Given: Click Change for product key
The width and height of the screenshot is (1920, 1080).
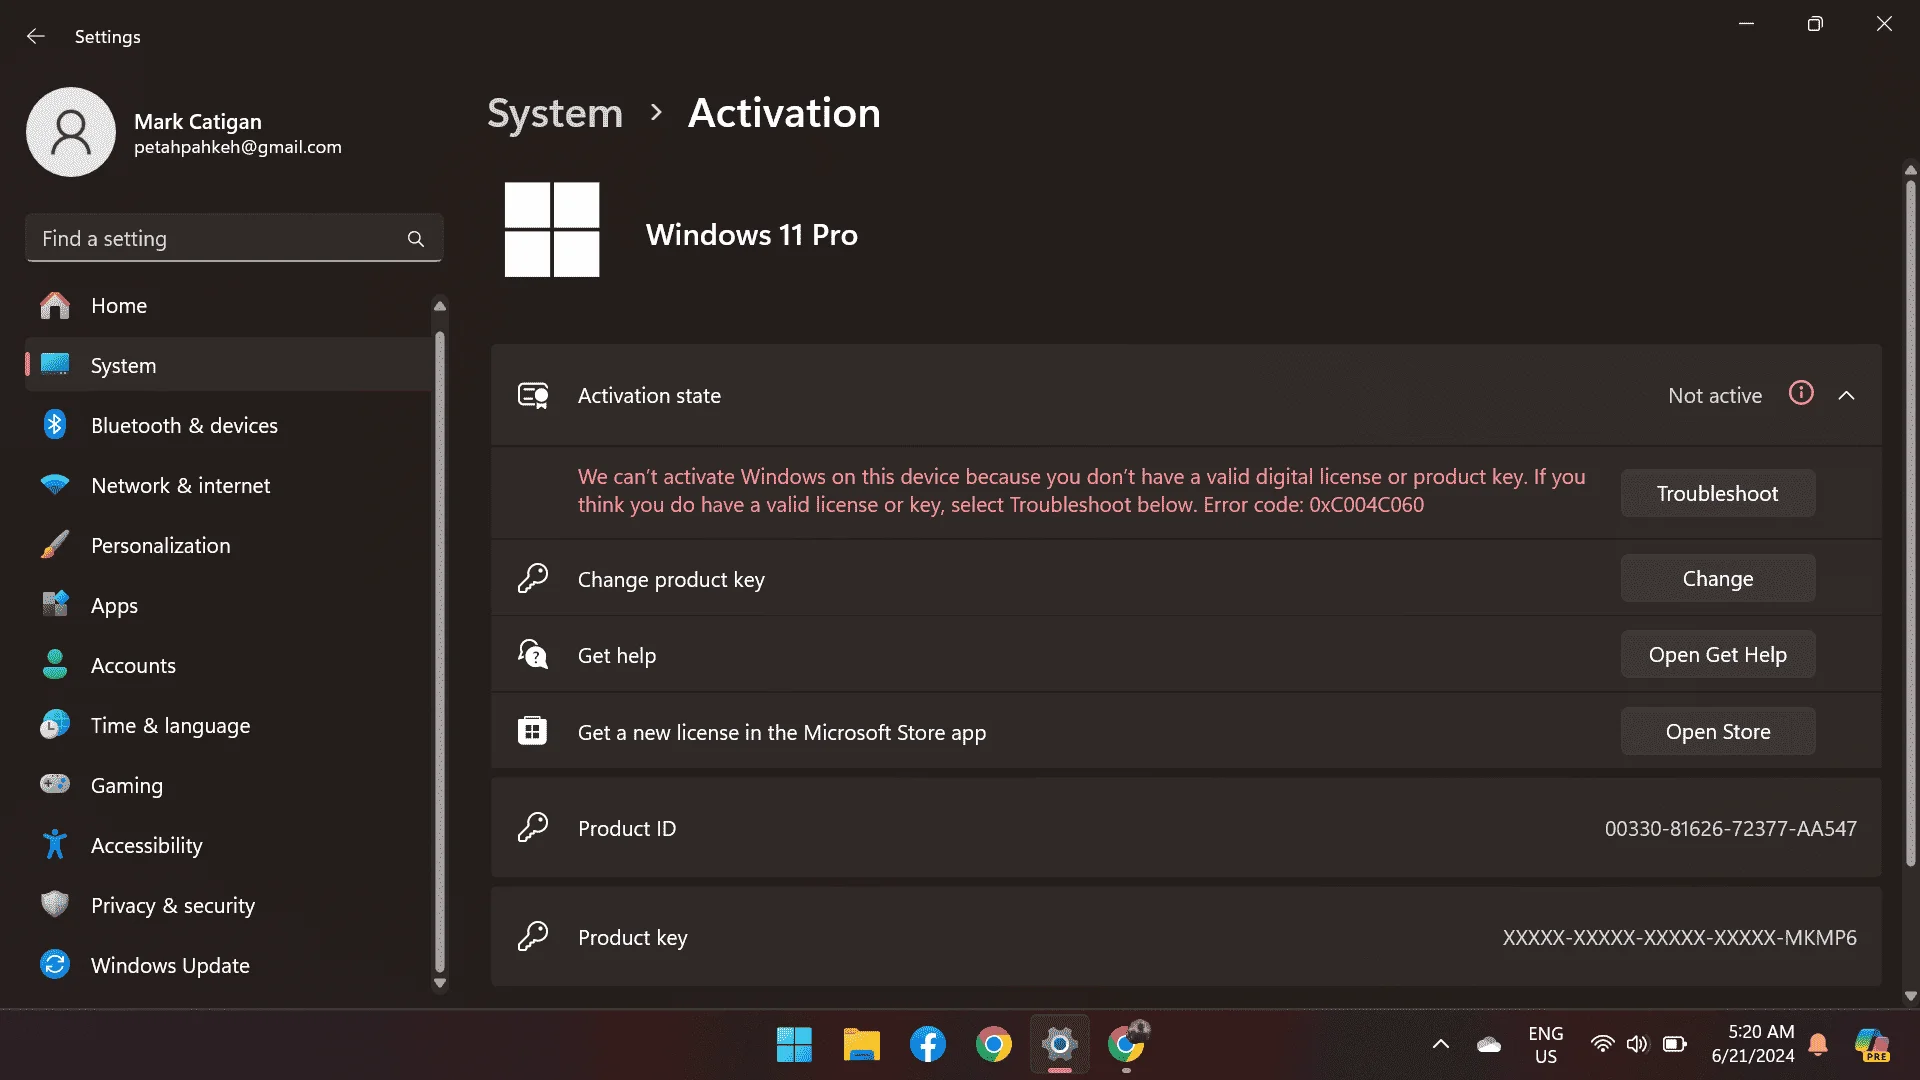Looking at the screenshot, I should click(1718, 578).
